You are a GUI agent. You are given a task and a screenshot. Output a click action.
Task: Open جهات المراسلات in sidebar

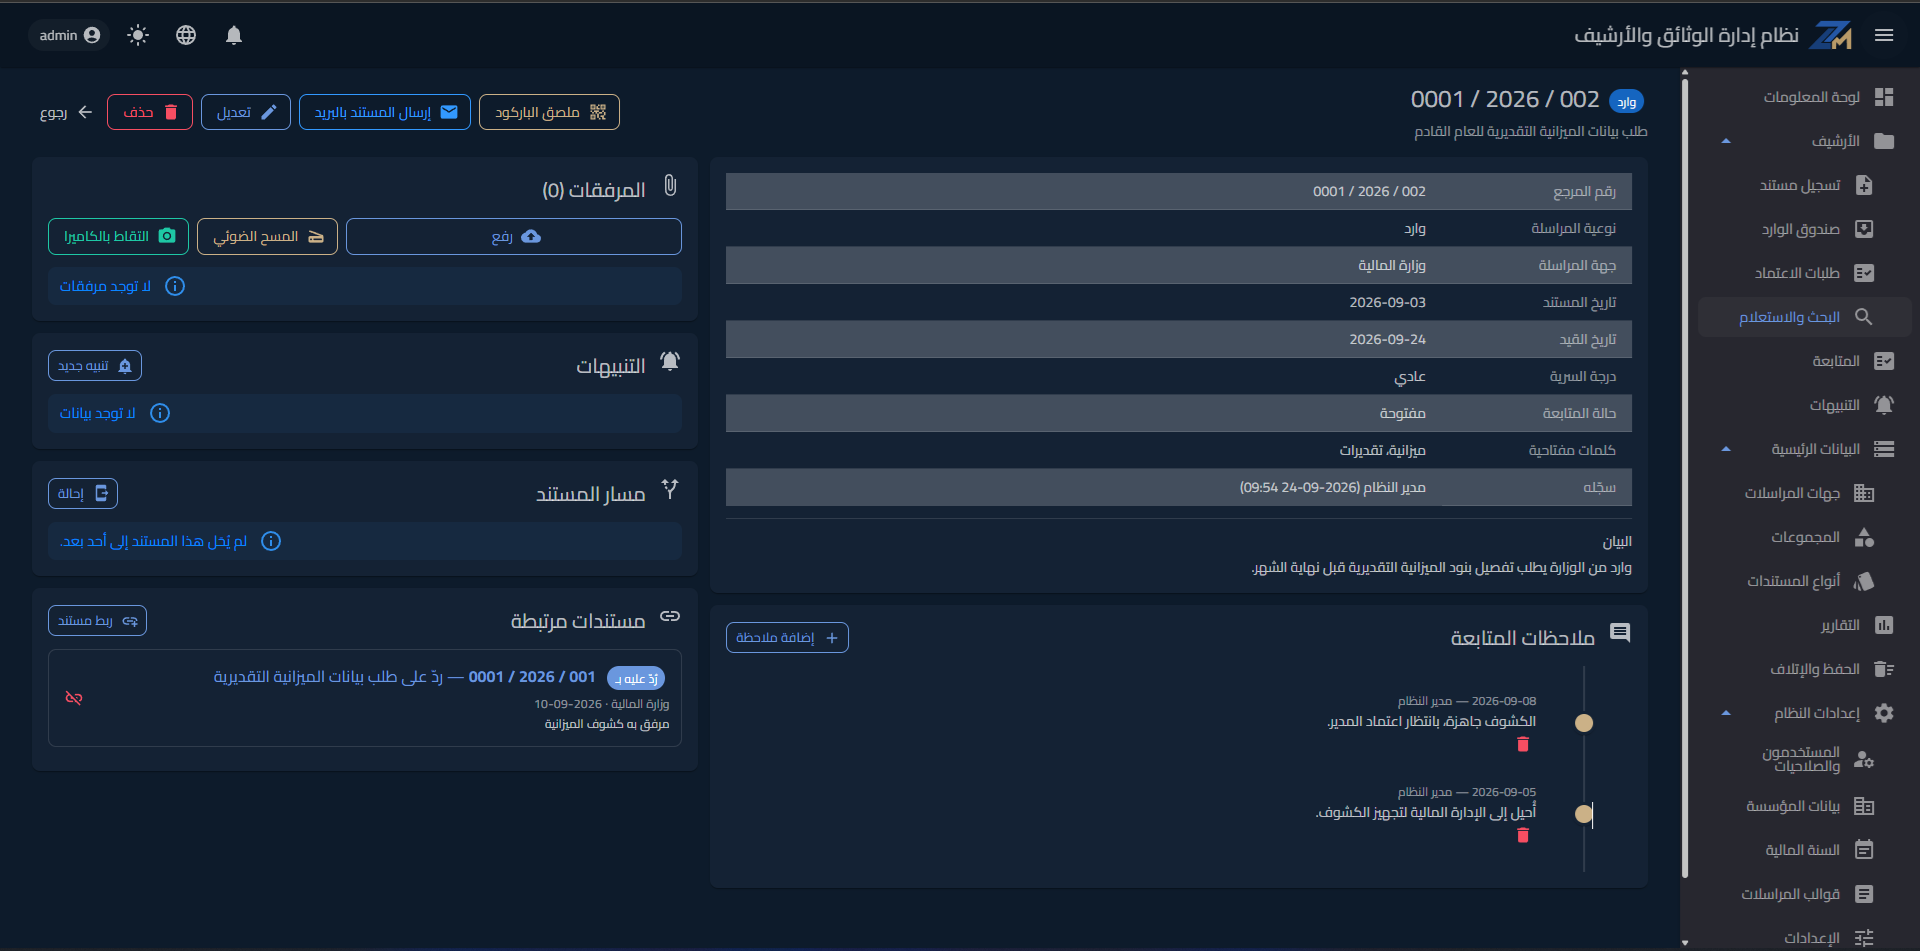click(1805, 493)
